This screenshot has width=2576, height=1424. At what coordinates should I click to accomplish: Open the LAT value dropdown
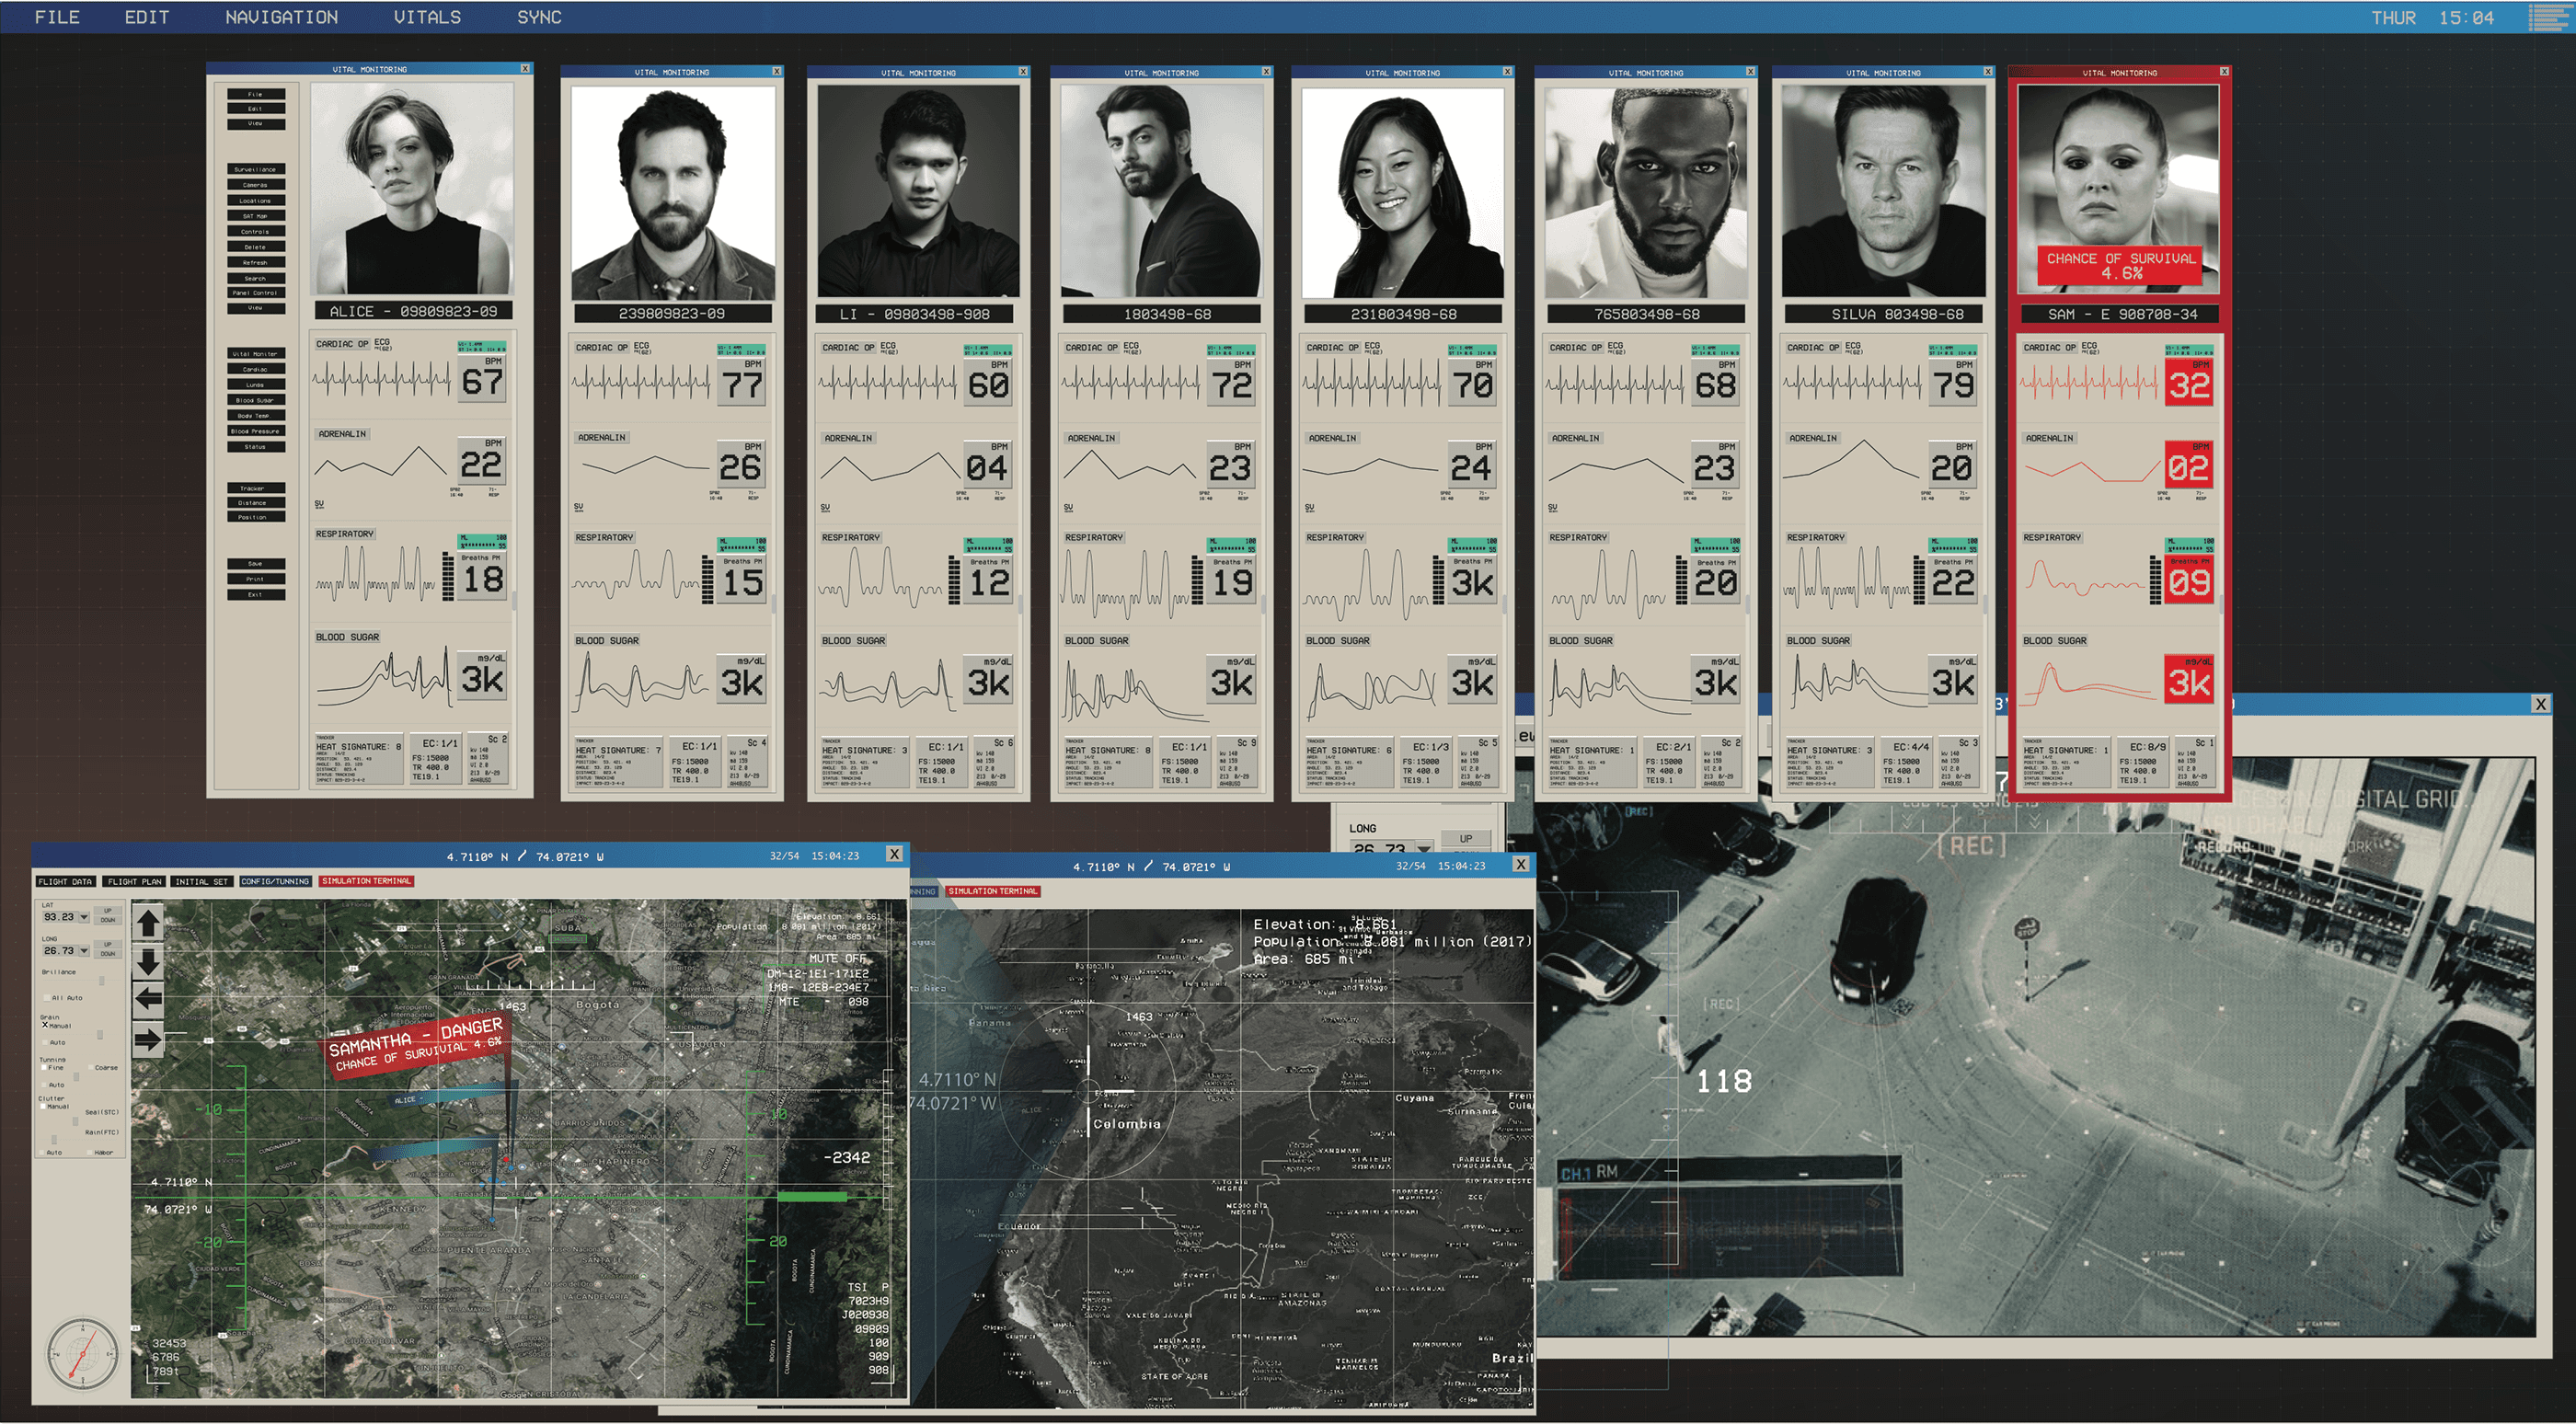click(83, 916)
